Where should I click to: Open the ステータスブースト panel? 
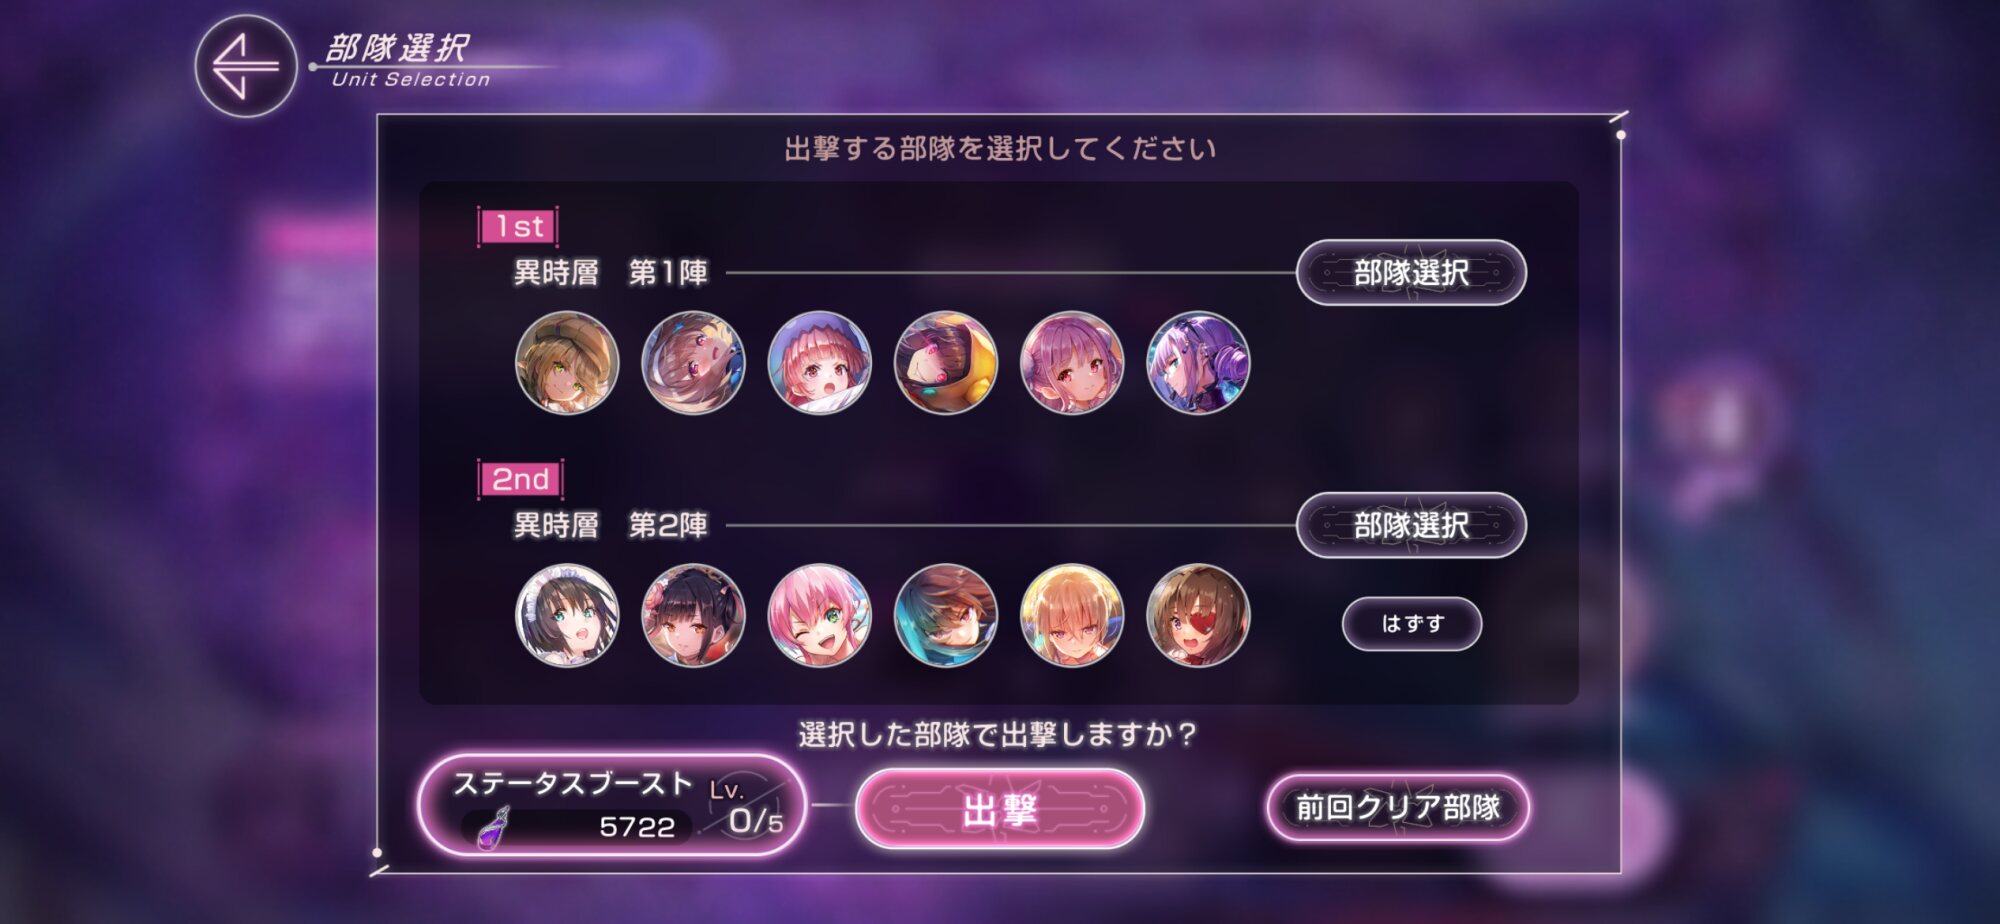(x=611, y=805)
